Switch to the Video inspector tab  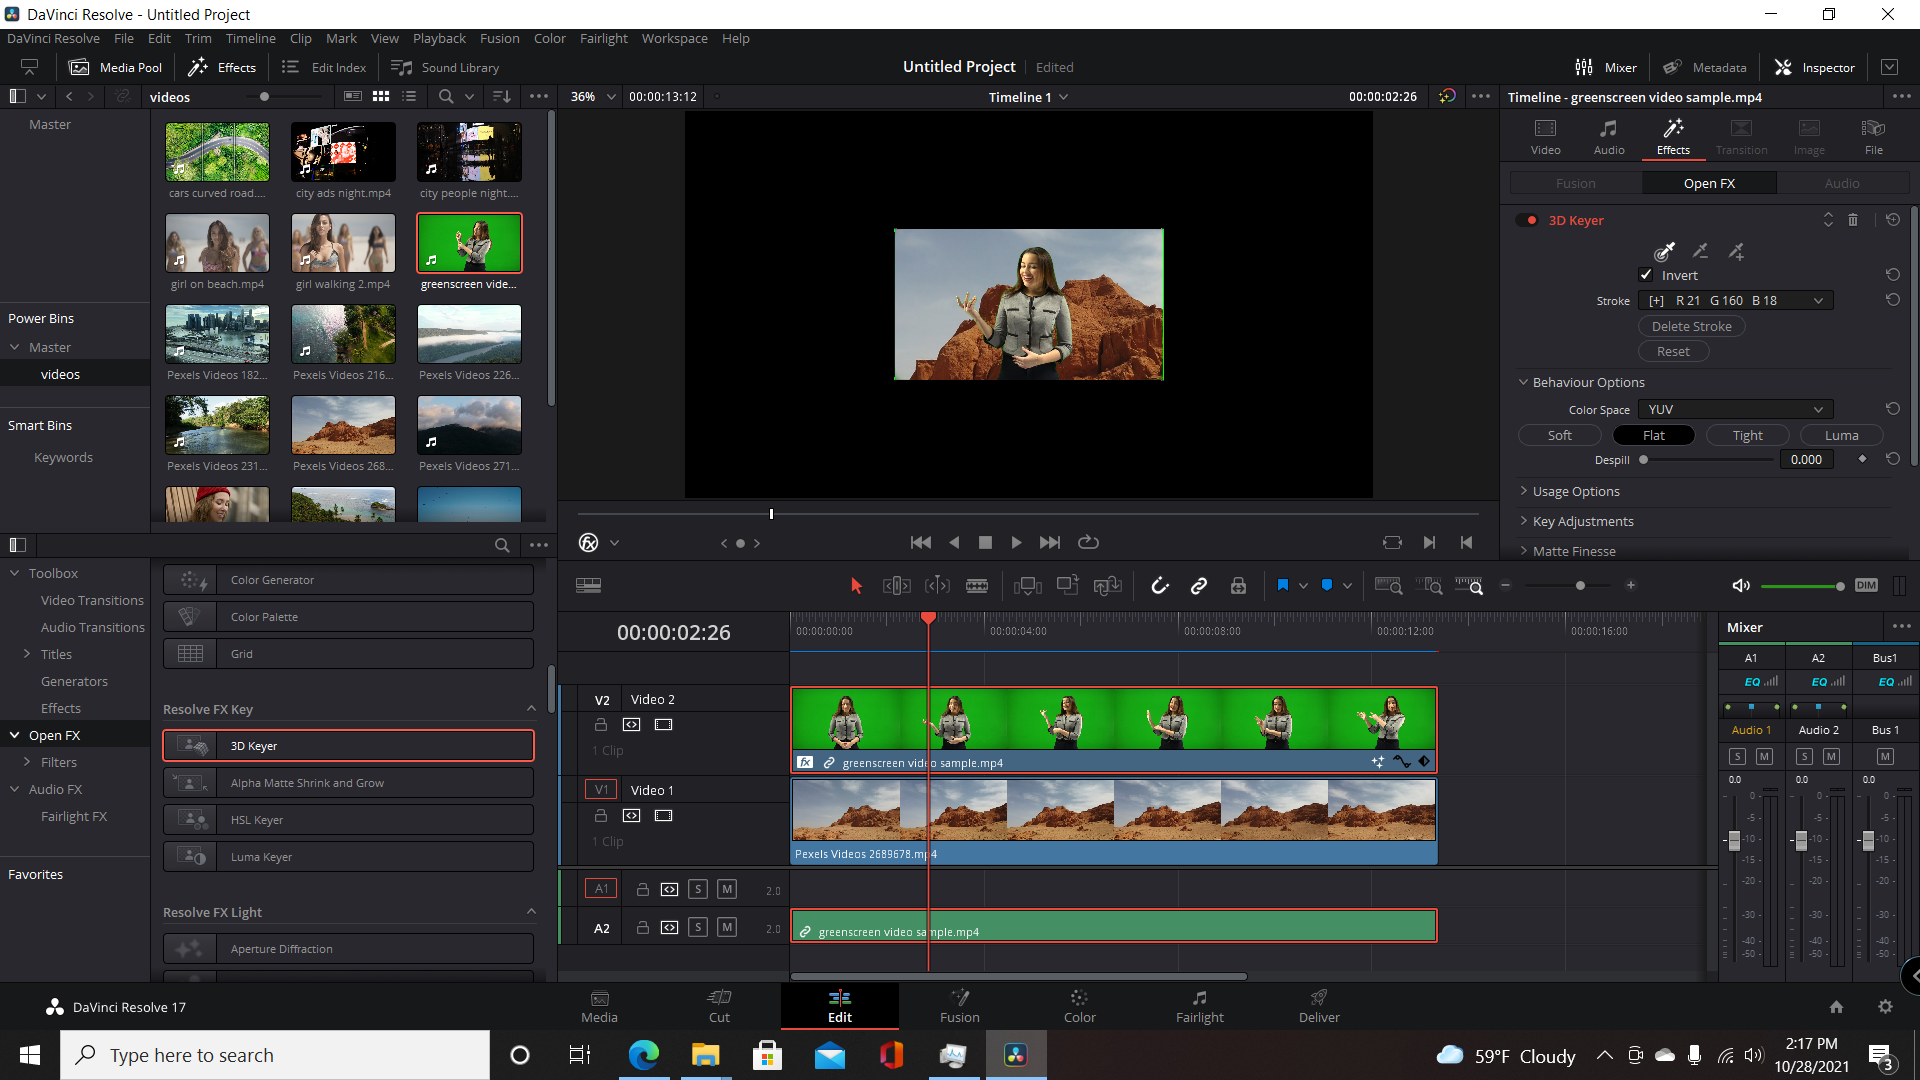1545,136
